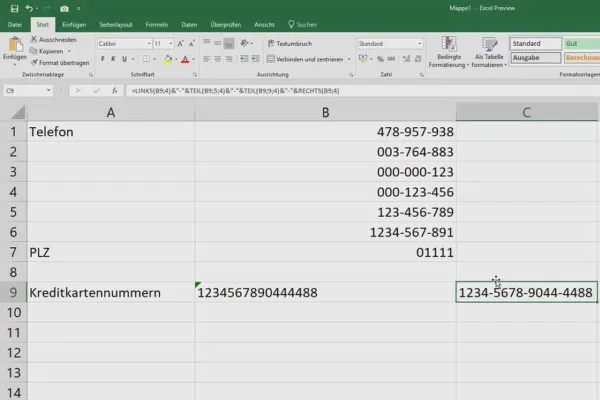Viewport: 600px width, 400px height.
Task: Click the thousands separator 000 icon
Action: (x=391, y=59)
